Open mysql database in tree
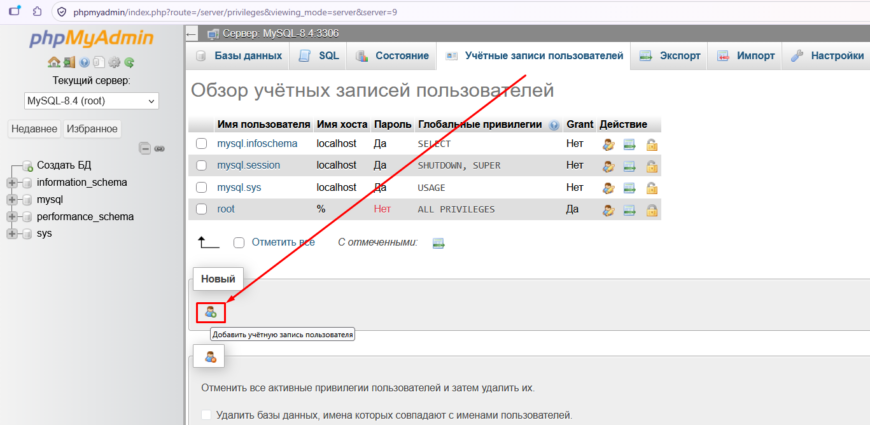 [x=50, y=199]
